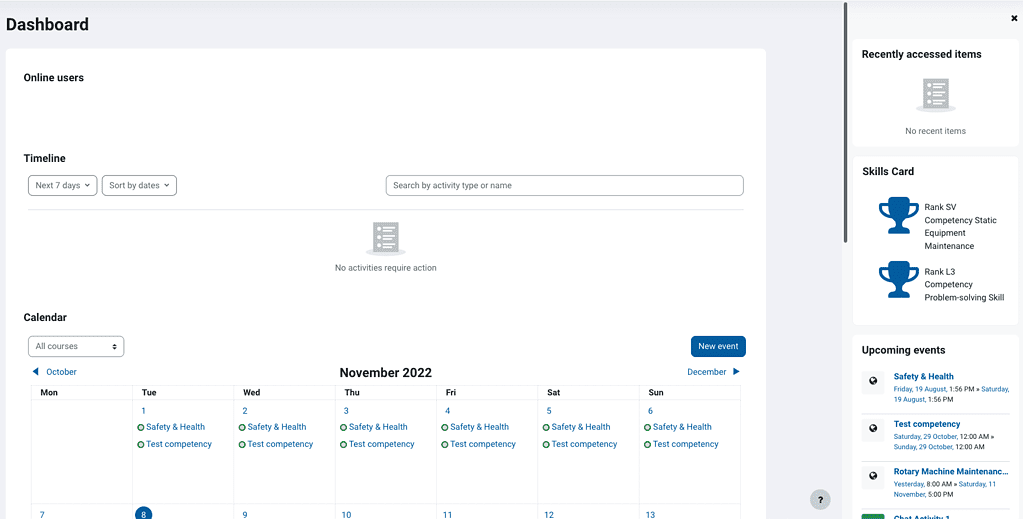Open Safety & Health event on Saturday 5

[581, 427]
